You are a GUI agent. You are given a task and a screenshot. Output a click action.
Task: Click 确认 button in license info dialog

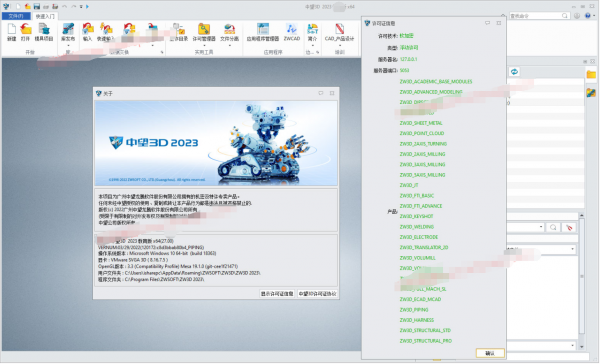[x=490, y=353]
